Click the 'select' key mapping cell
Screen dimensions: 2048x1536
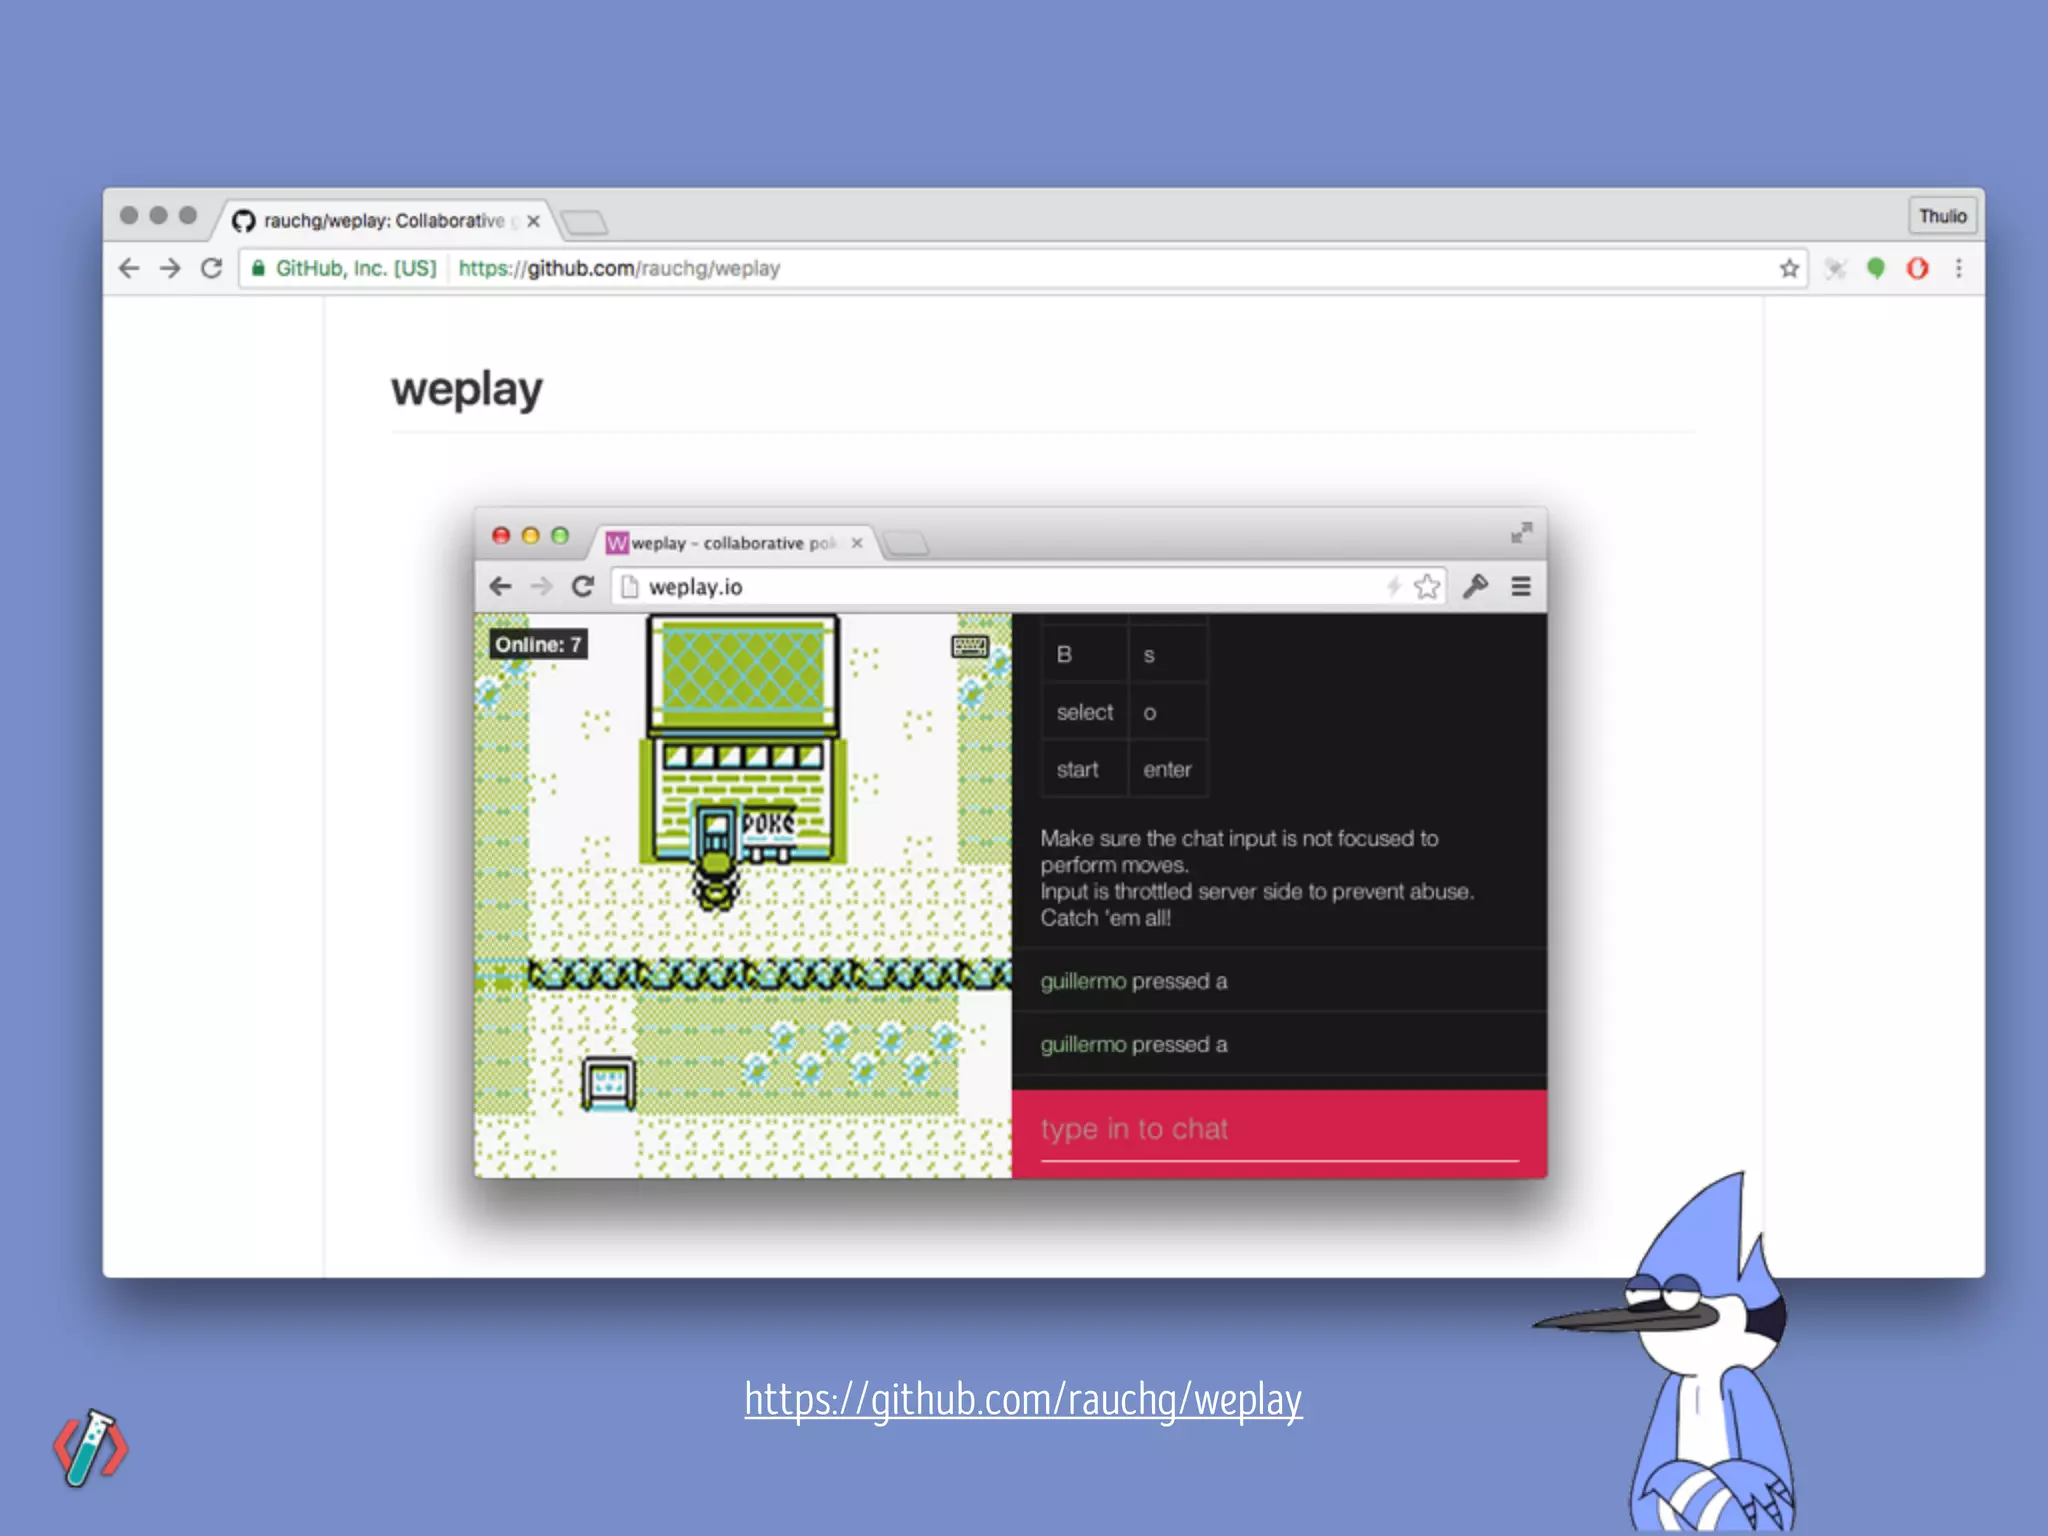pyautogui.click(x=1085, y=712)
